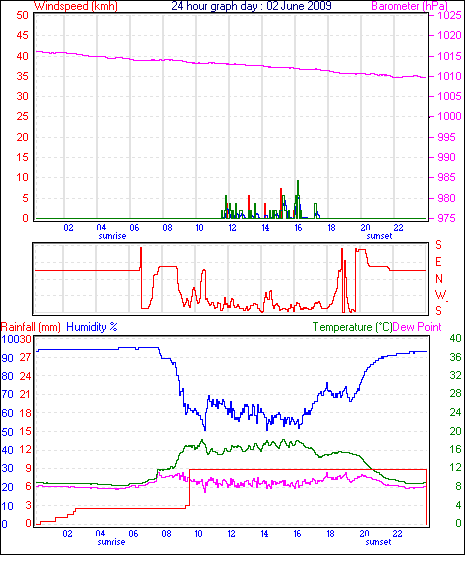Click the 24 hour graph day title
The image size is (466, 566).
(251, 6)
